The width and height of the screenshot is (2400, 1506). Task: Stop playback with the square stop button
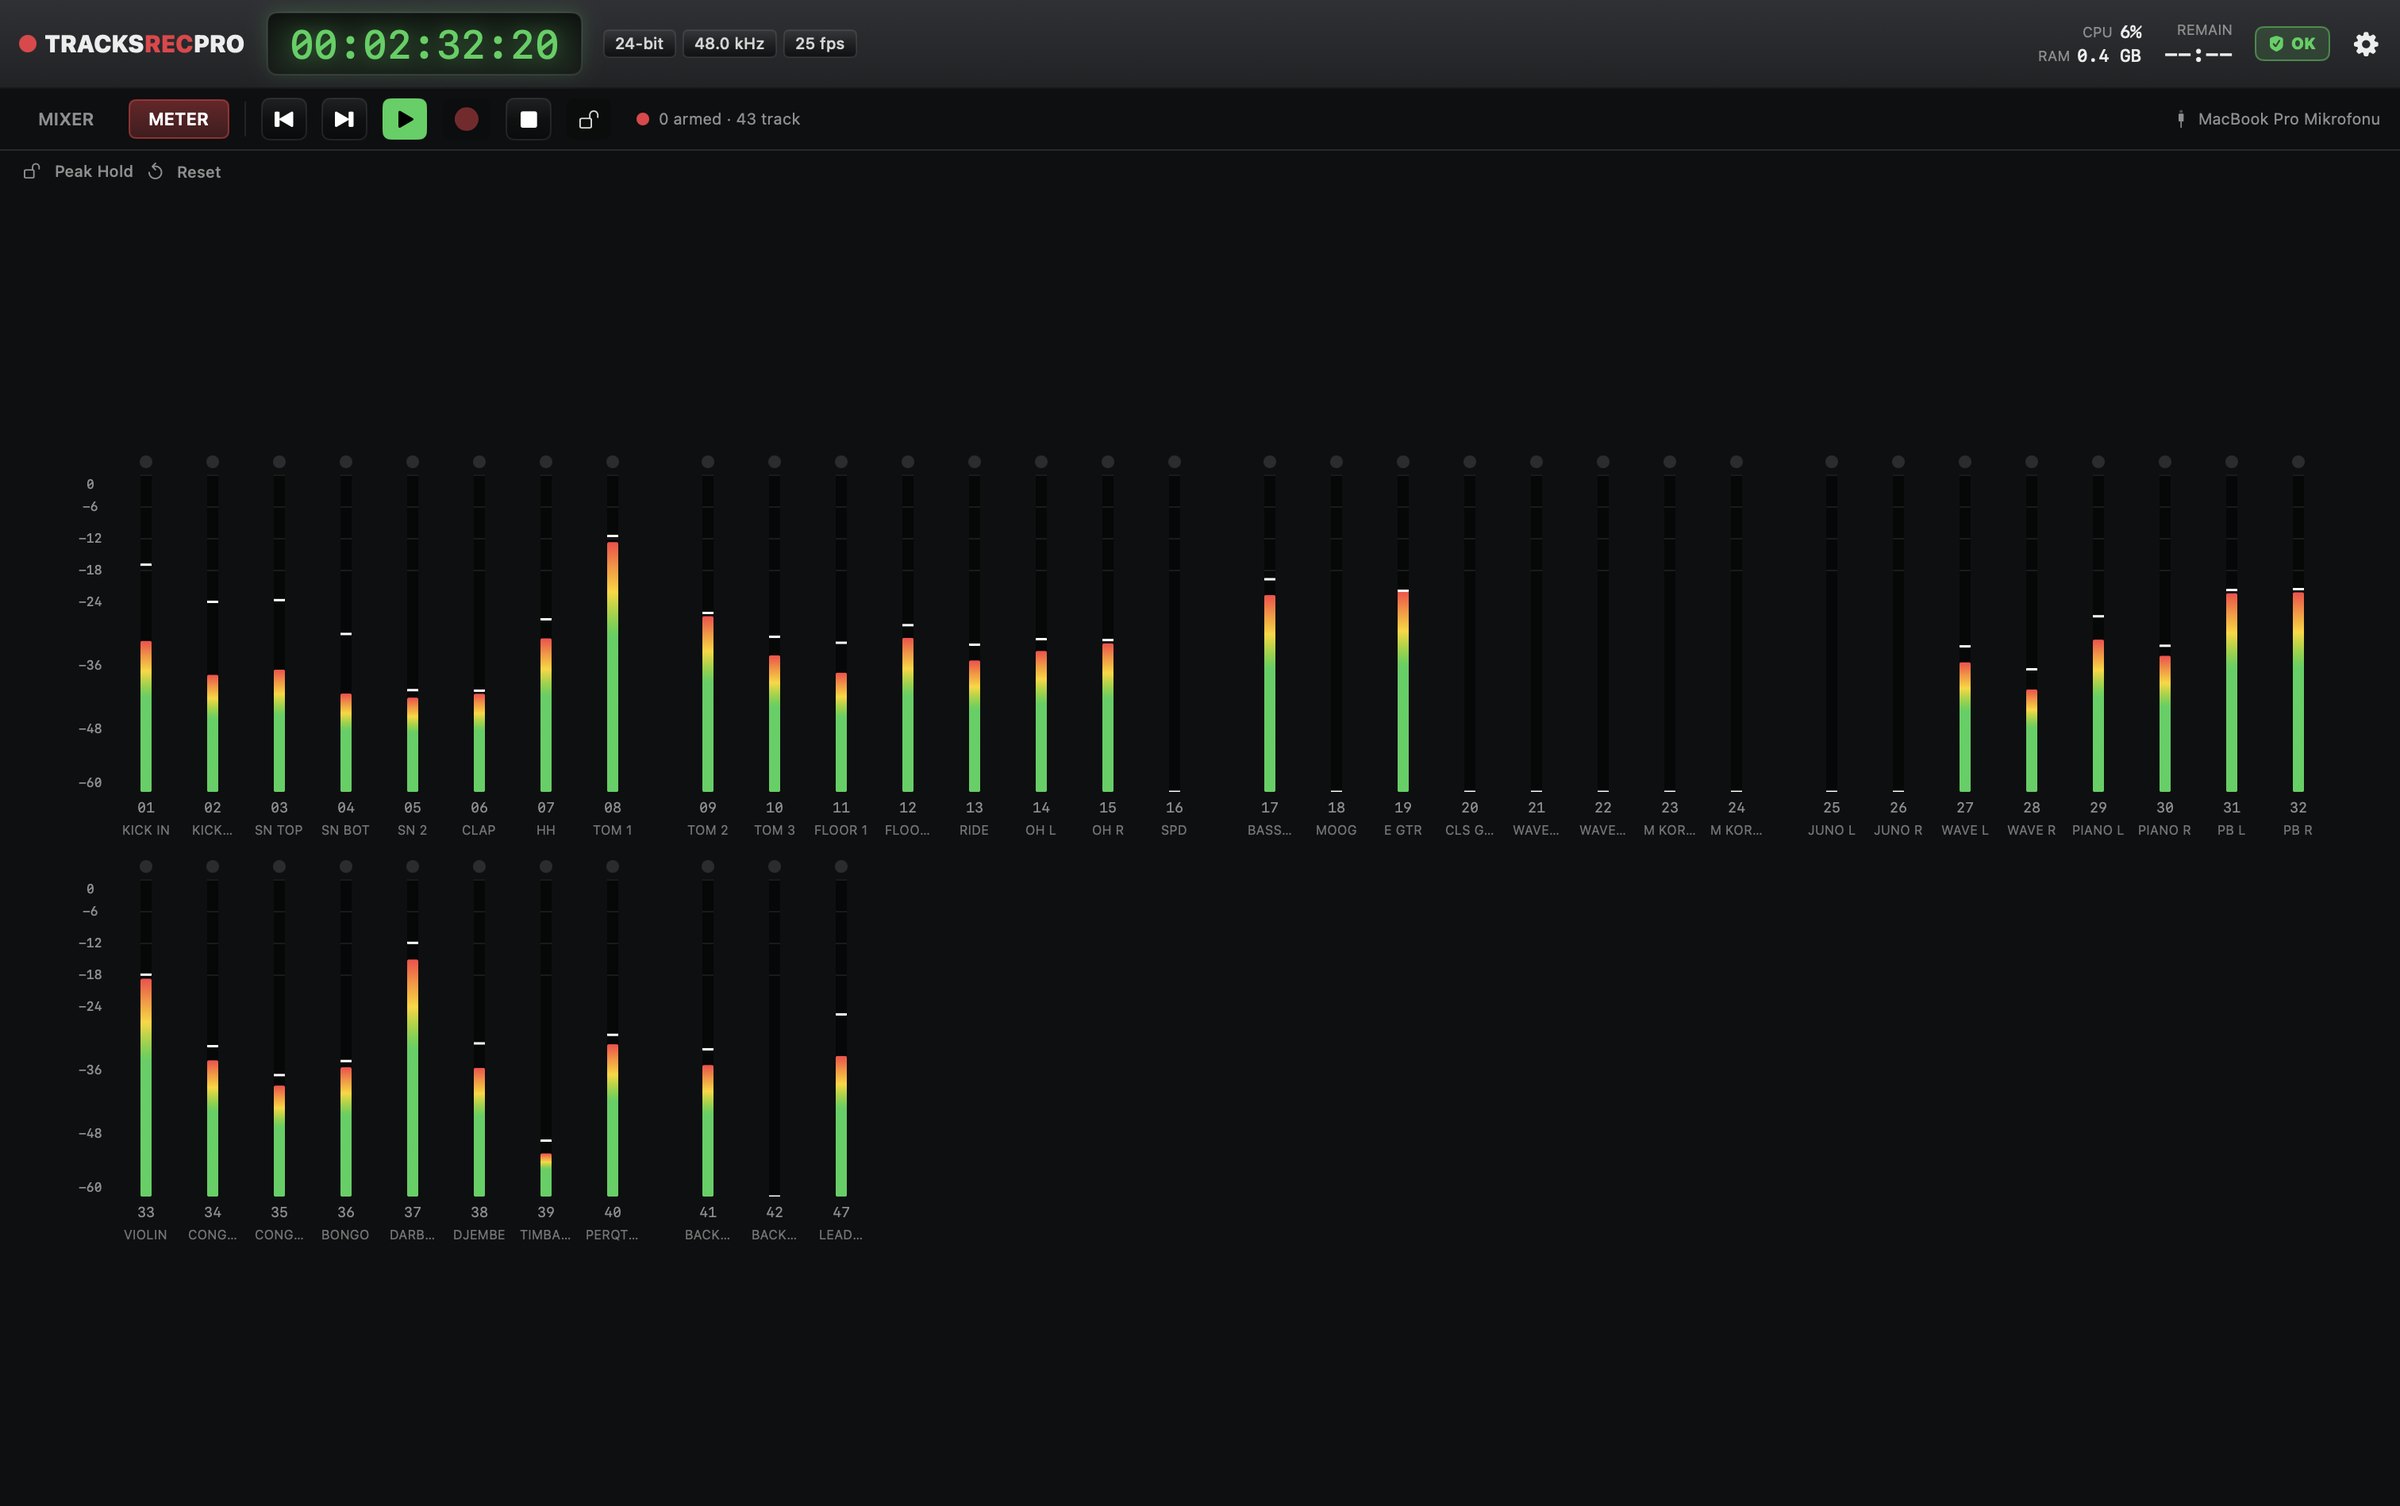pos(528,119)
